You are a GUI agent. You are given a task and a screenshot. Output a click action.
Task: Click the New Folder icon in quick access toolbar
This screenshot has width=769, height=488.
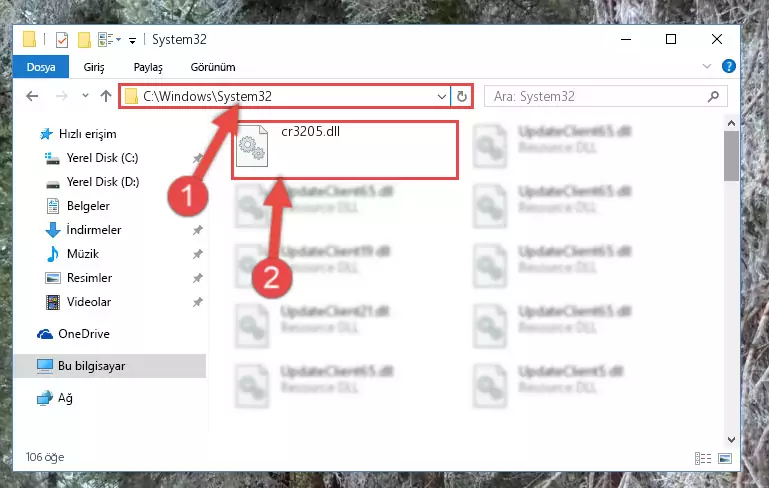click(x=84, y=40)
